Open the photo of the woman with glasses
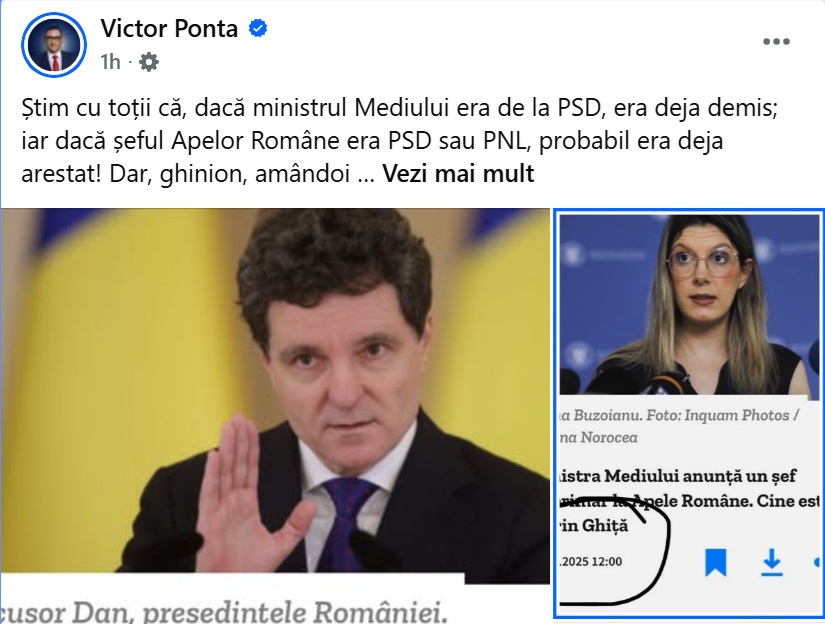 point(689,304)
